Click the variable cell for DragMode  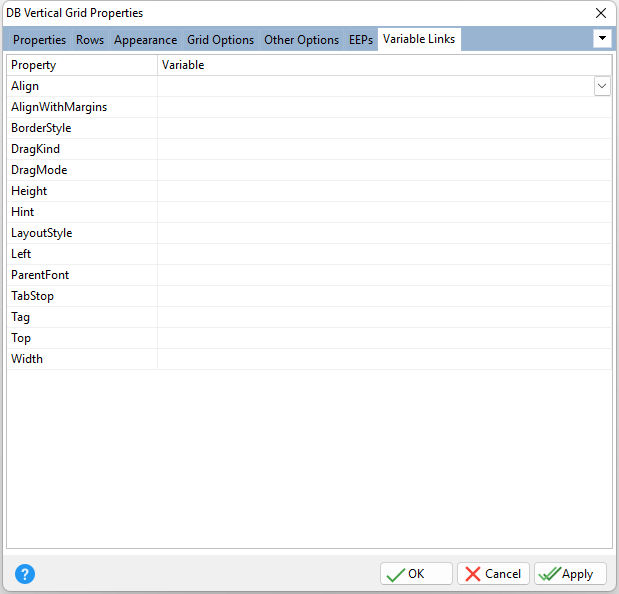[385, 170]
